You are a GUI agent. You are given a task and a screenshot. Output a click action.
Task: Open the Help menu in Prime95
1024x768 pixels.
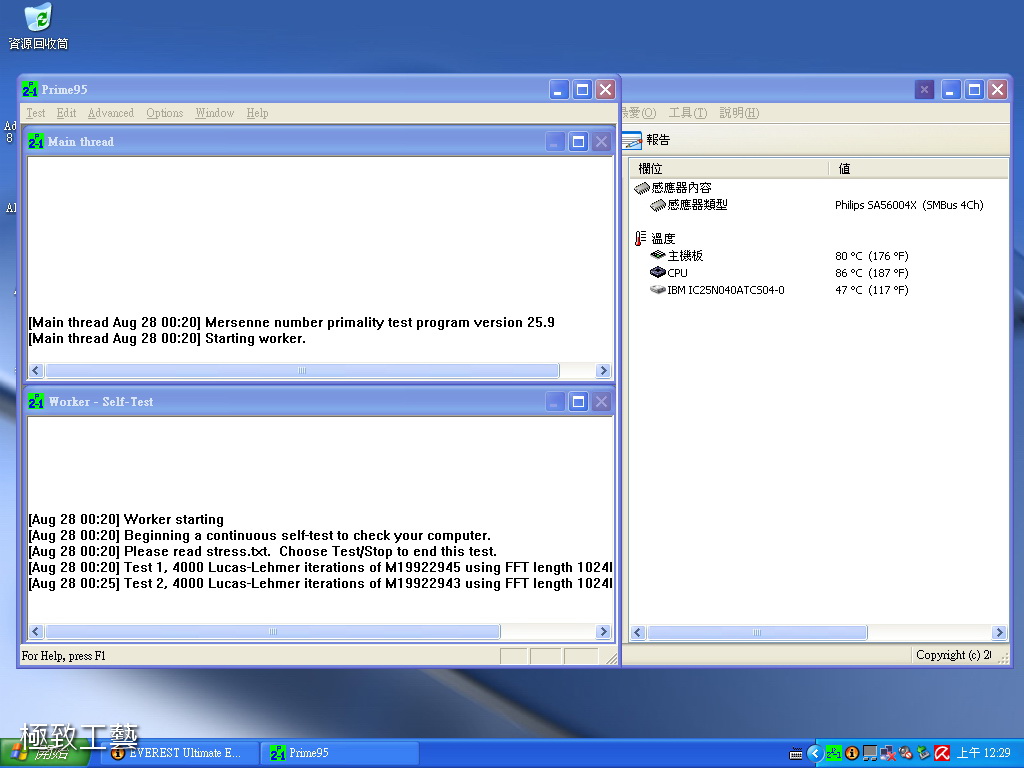[x=257, y=113]
